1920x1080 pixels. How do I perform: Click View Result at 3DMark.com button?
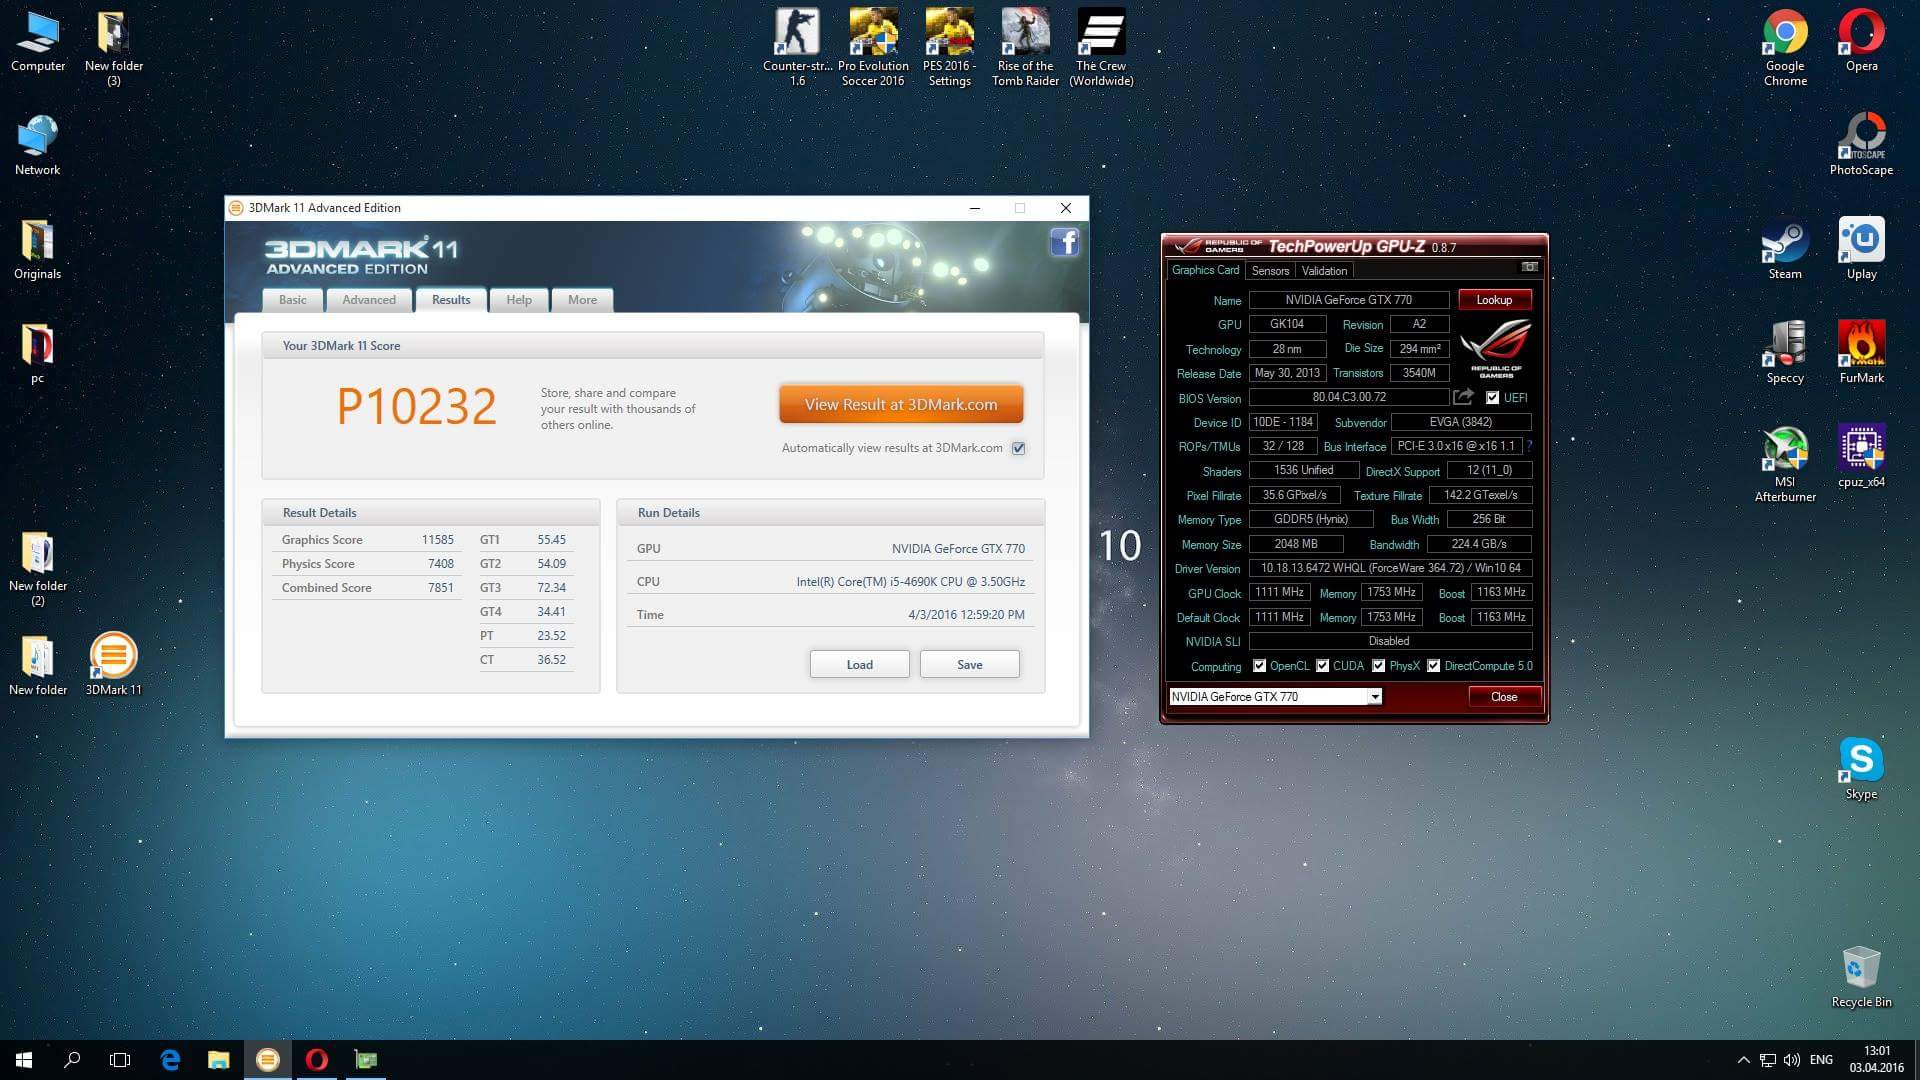(x=901, y=405)
